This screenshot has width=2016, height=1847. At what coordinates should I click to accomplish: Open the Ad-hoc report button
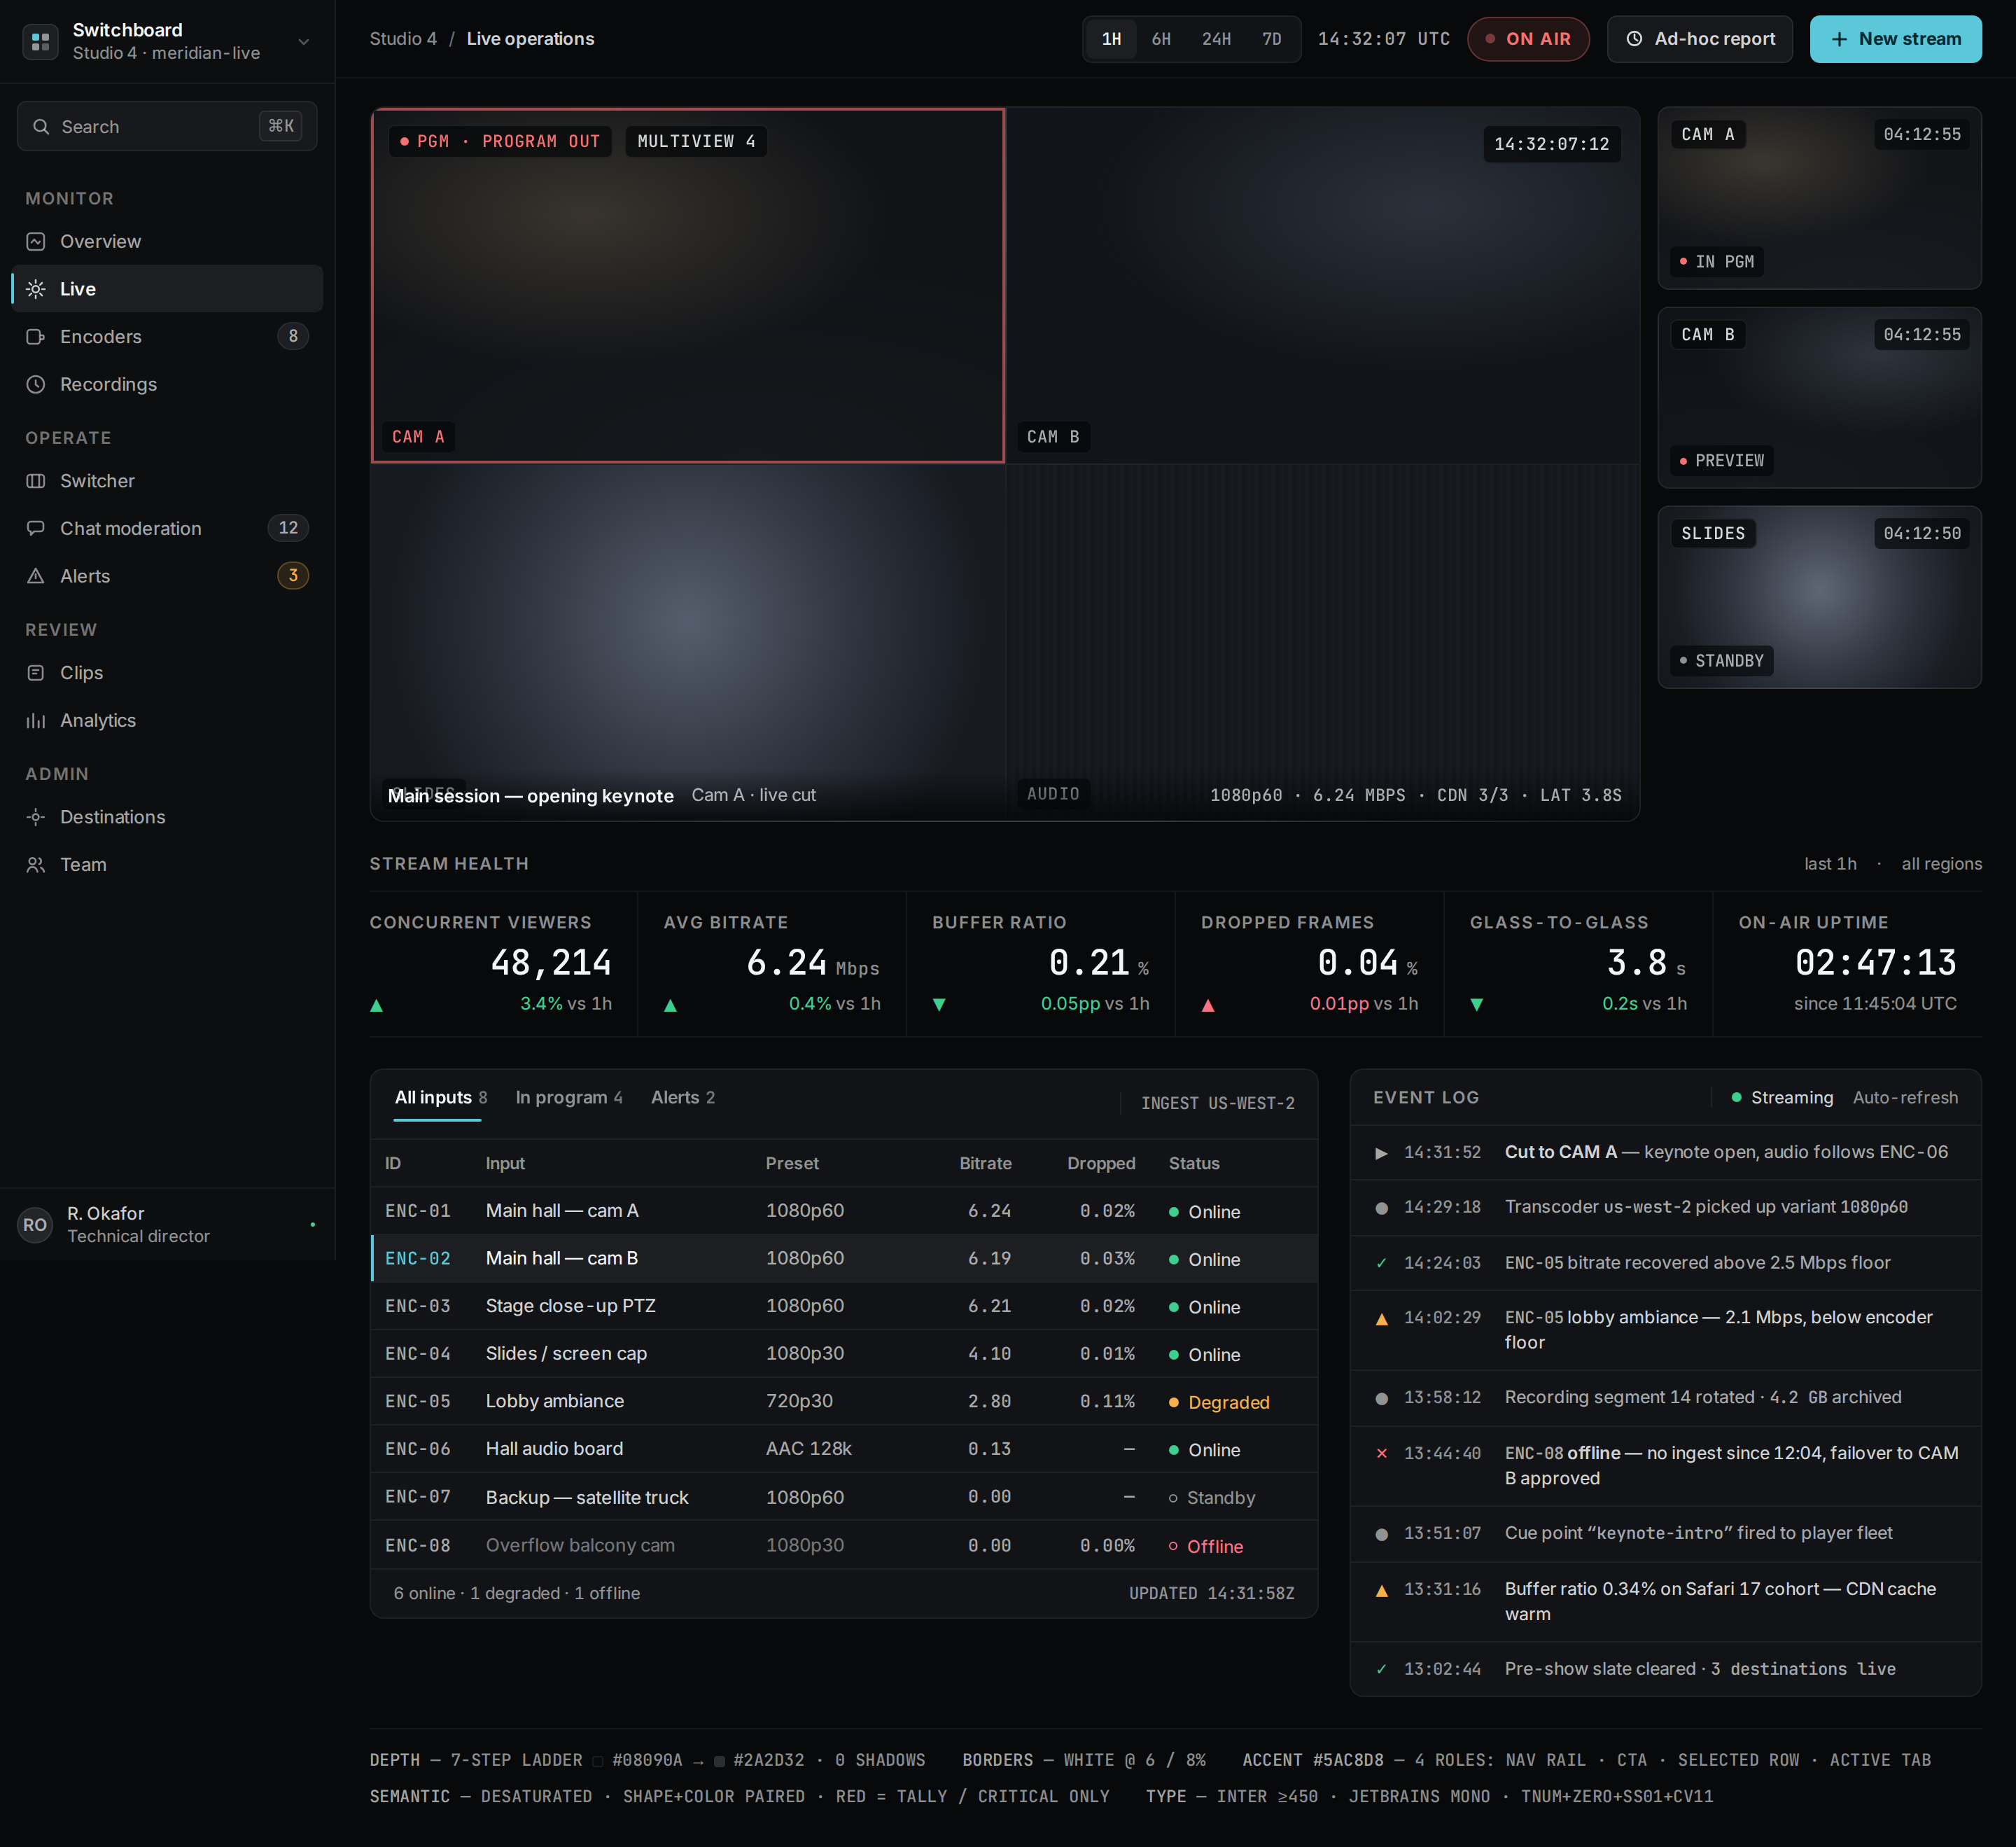[1699, 39]
